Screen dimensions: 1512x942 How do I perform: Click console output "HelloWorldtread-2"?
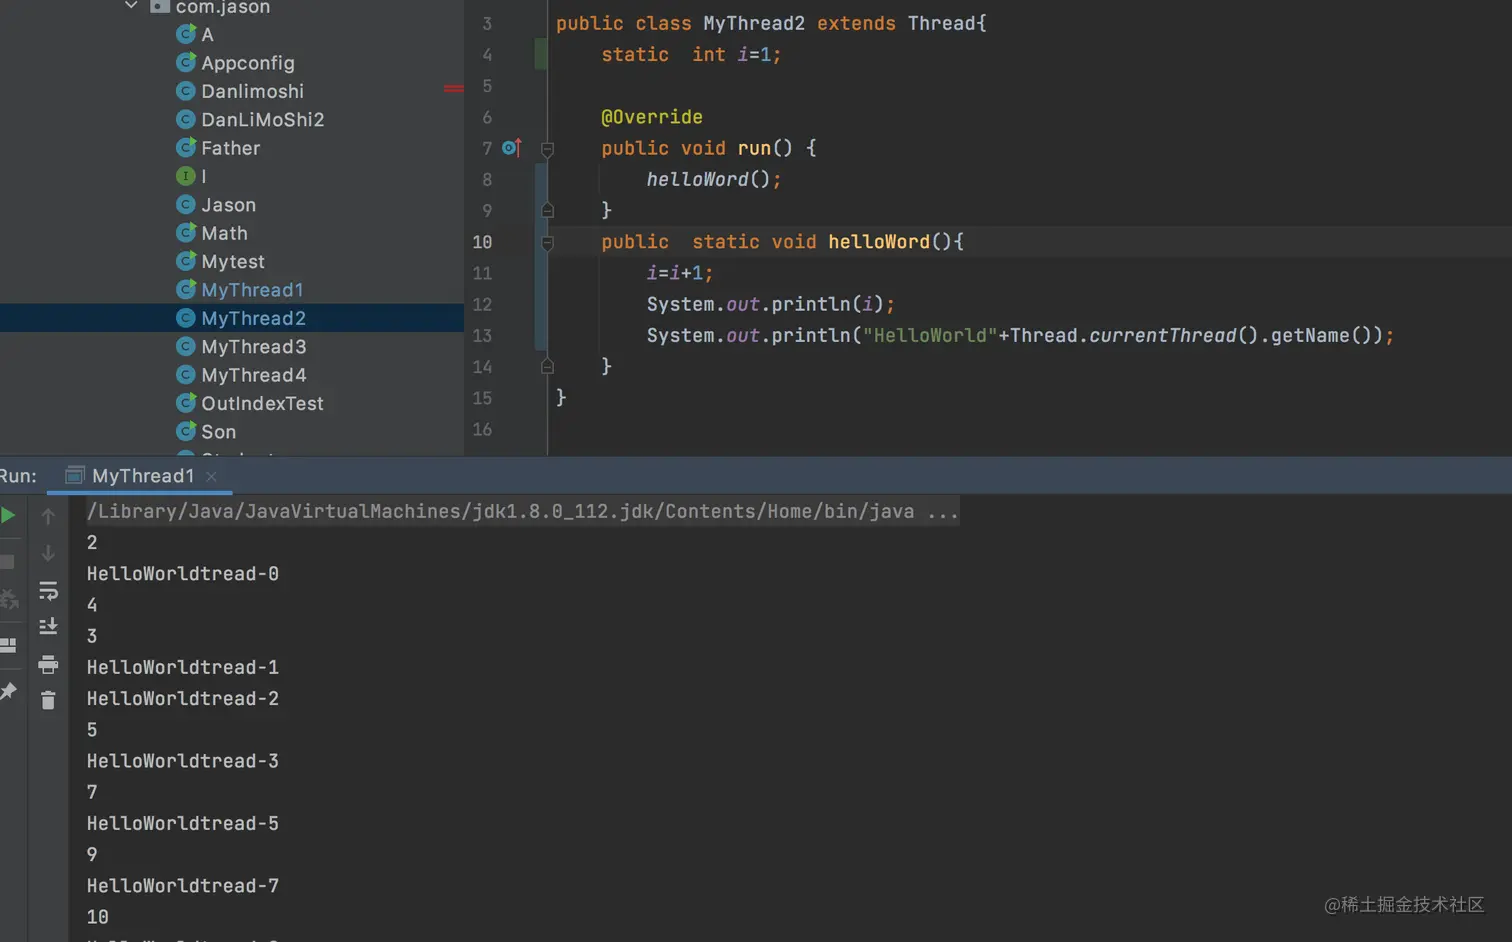[183, 699]
